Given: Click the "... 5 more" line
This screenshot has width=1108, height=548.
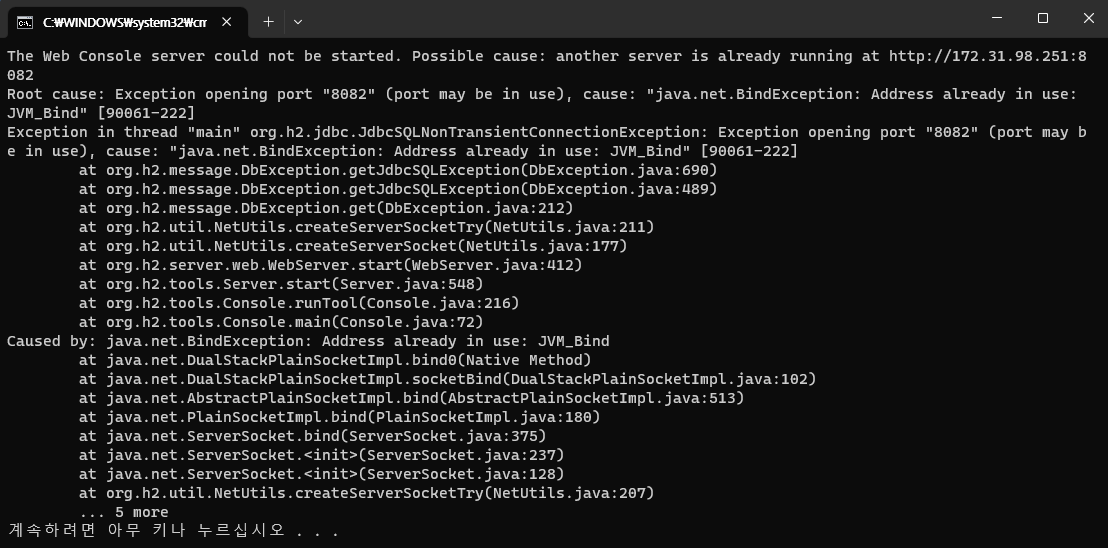Looking at the screenshot, I should click(x=124, y=512).
